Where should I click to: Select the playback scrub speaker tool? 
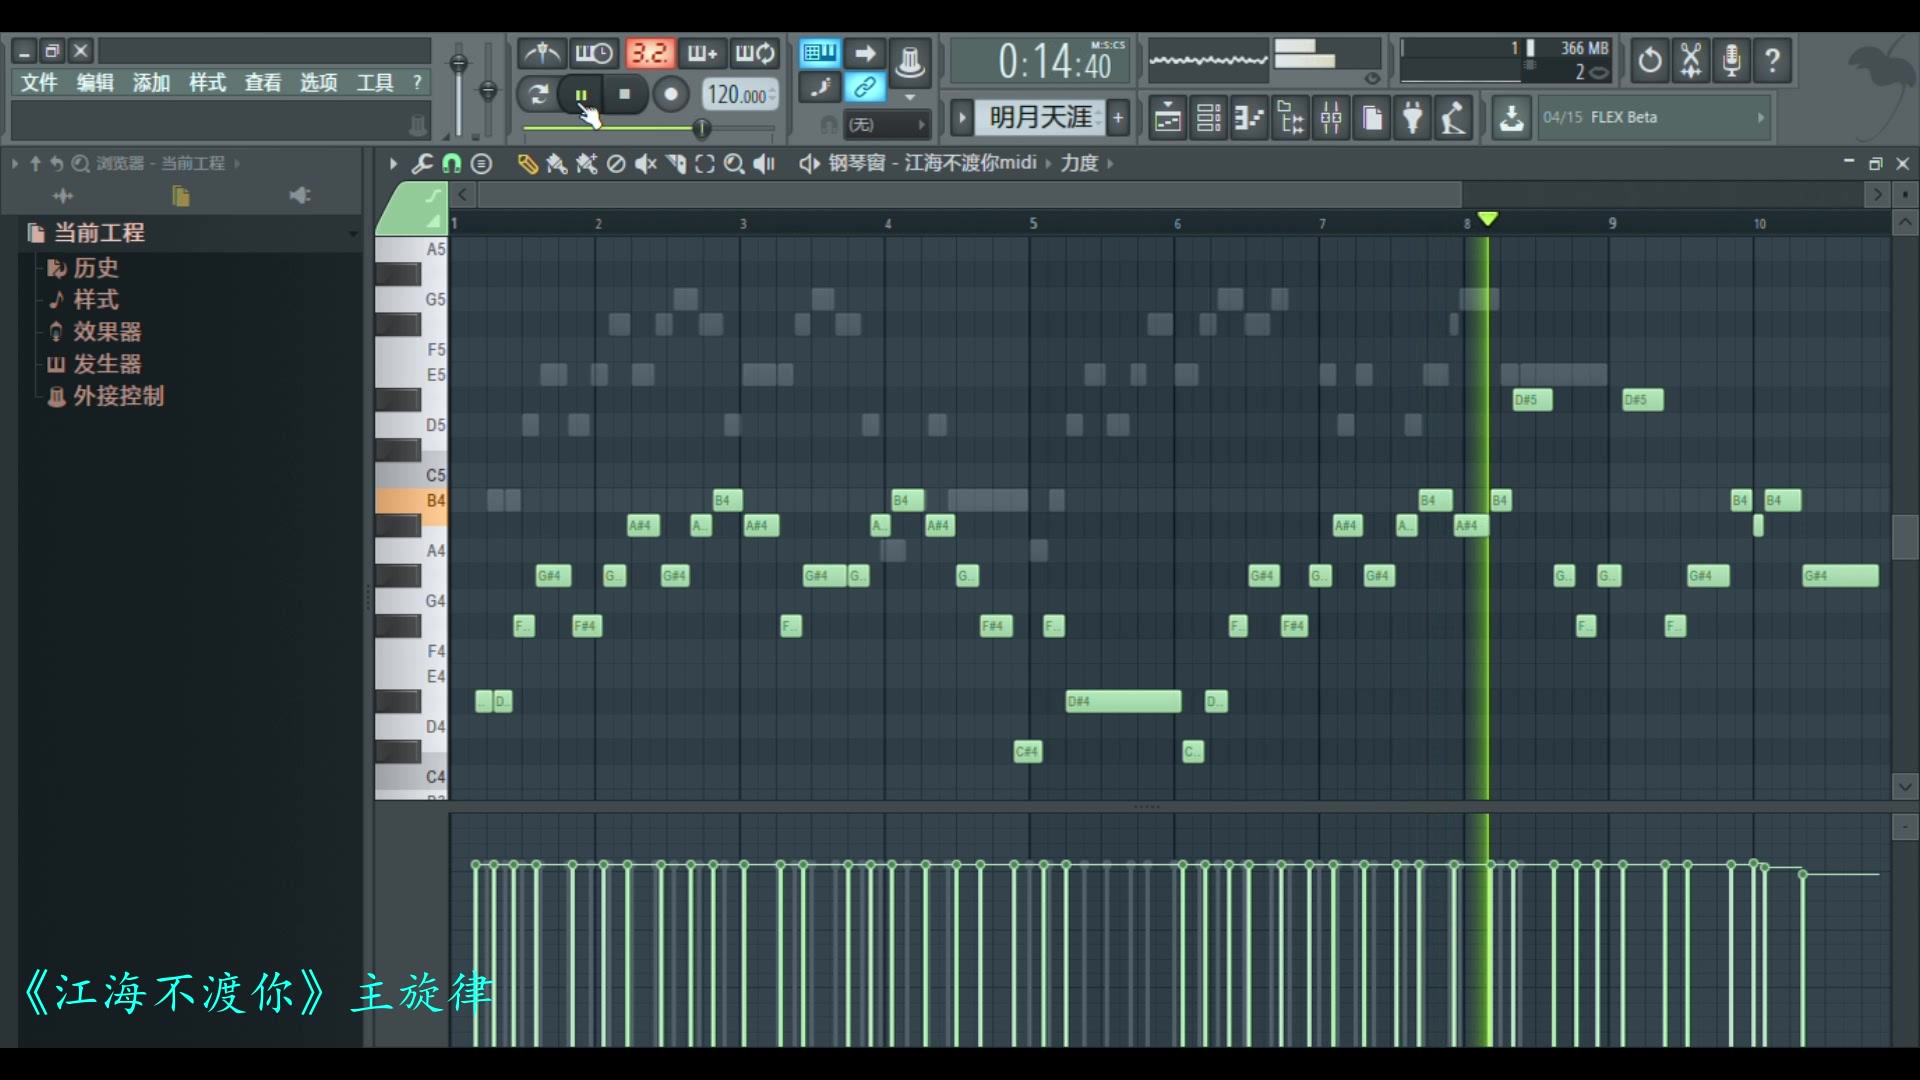(x=764, y=164)
